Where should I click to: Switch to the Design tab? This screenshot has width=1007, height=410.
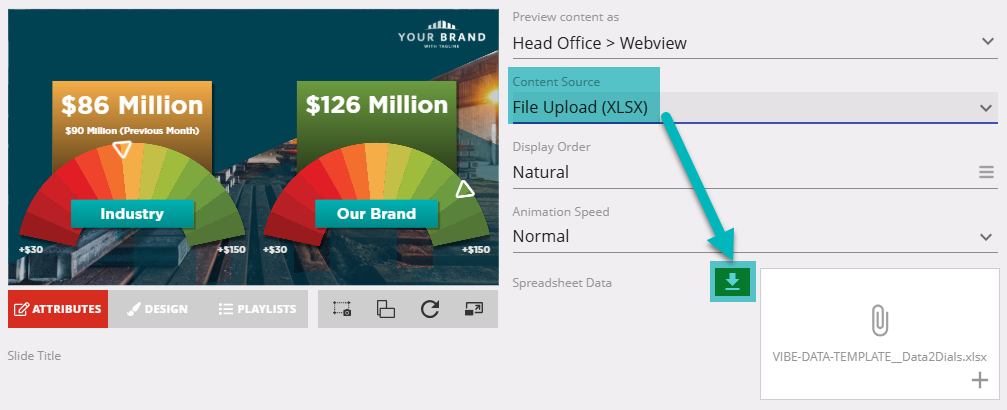pos(158,309)
